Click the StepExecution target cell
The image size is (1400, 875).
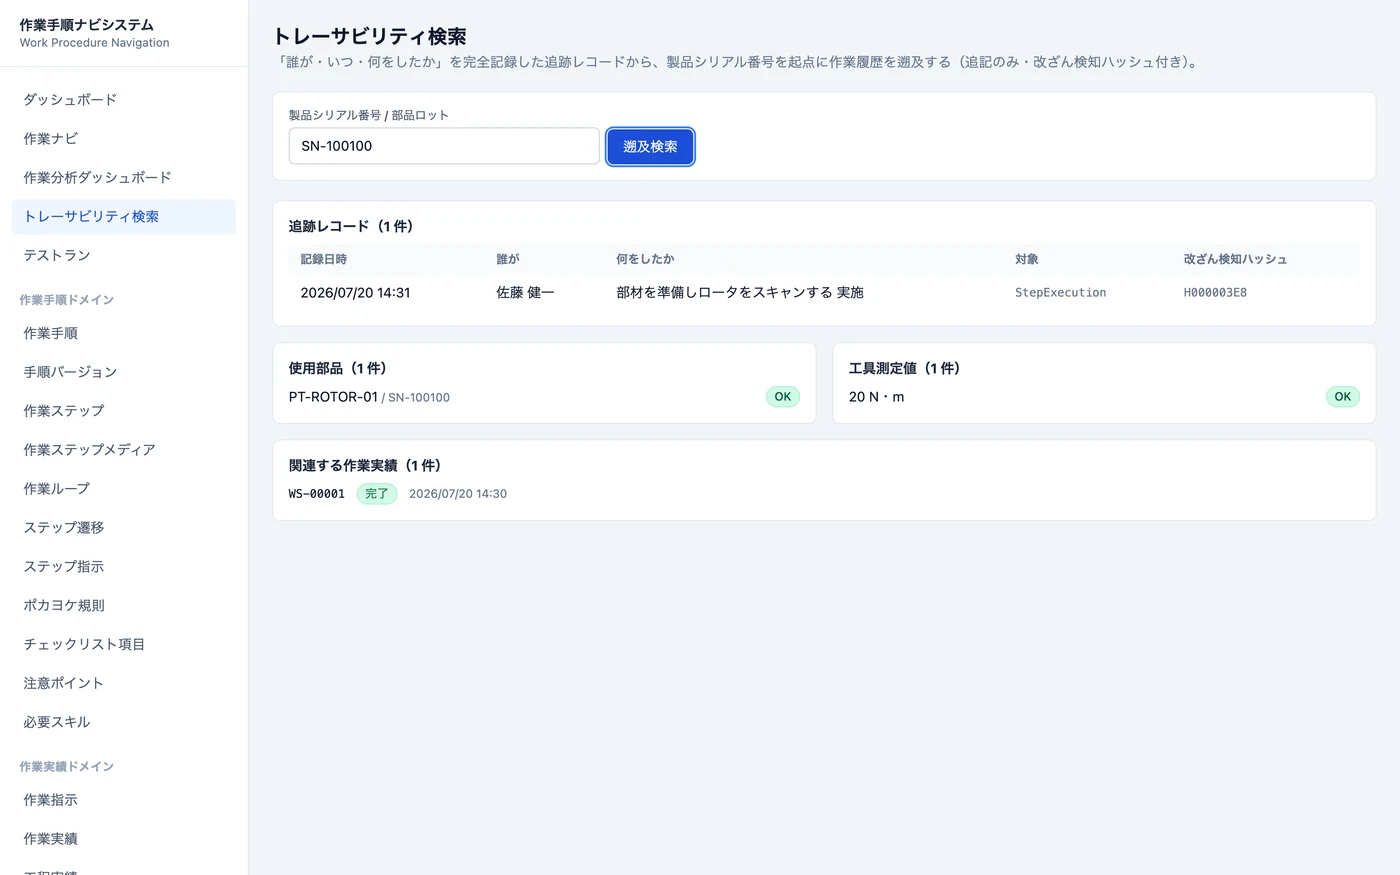1061,293
